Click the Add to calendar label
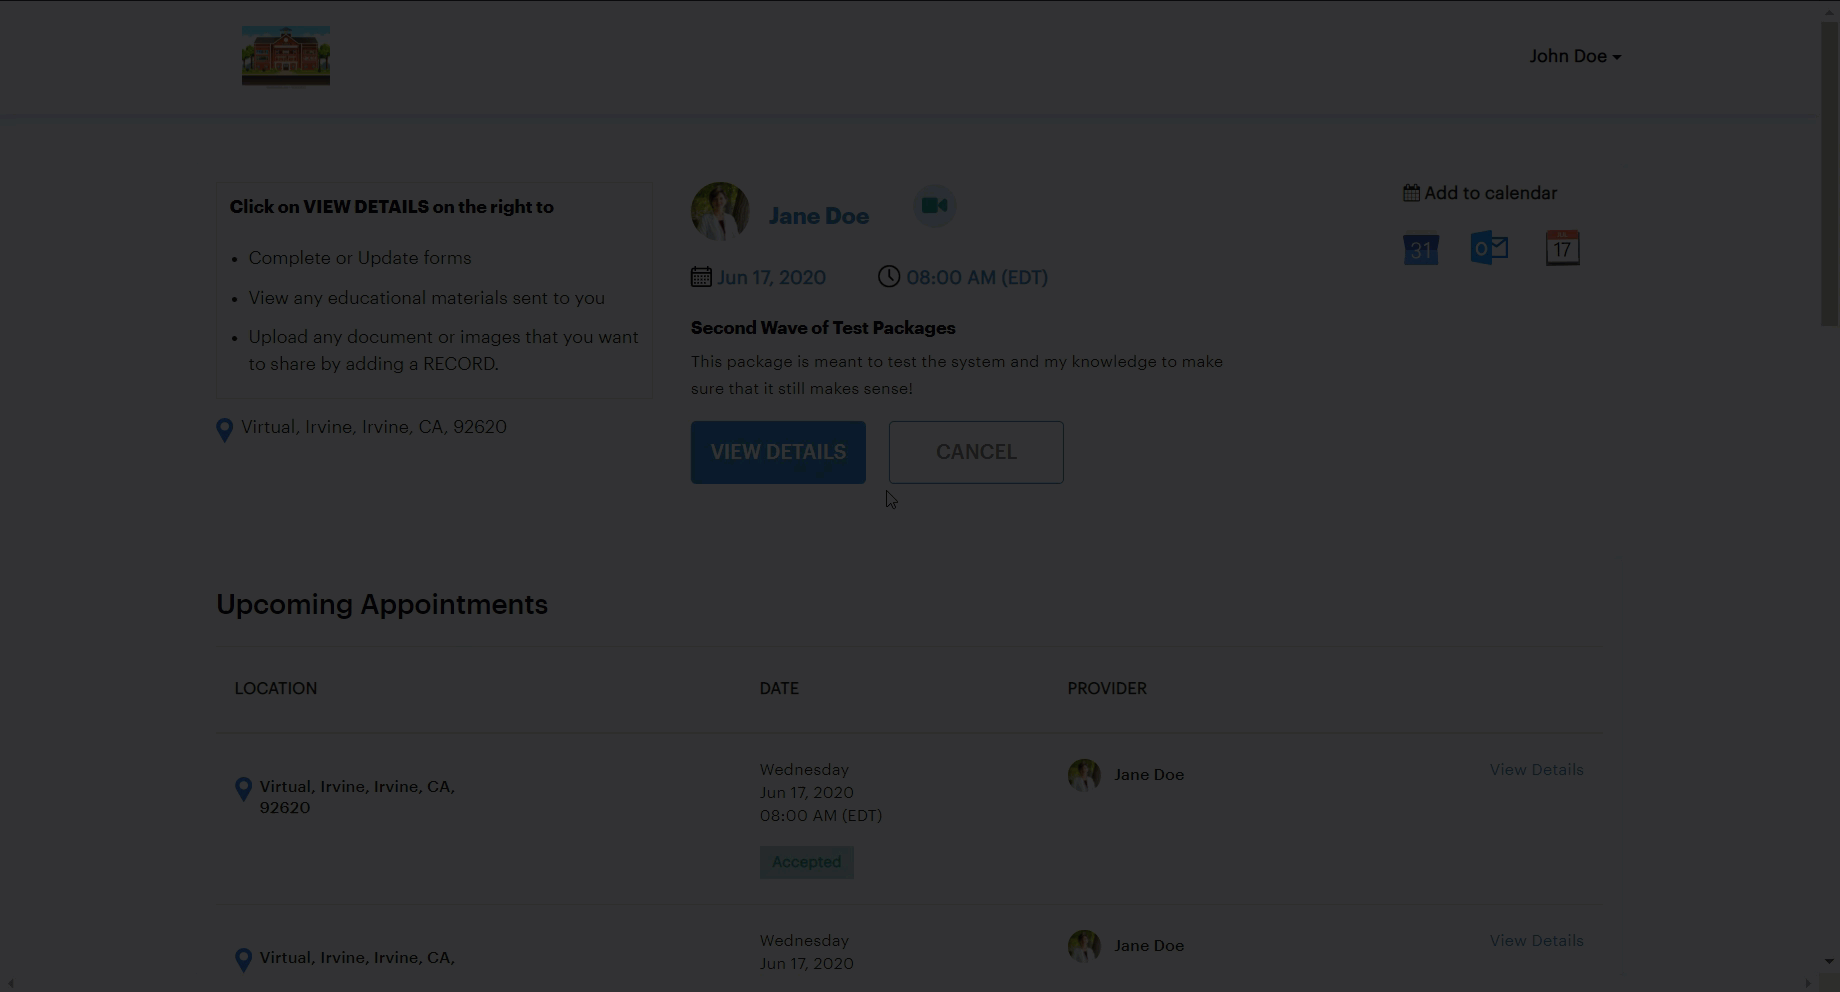Image resolution: width=1840 pixels, height=992 pixels. 1490,193
